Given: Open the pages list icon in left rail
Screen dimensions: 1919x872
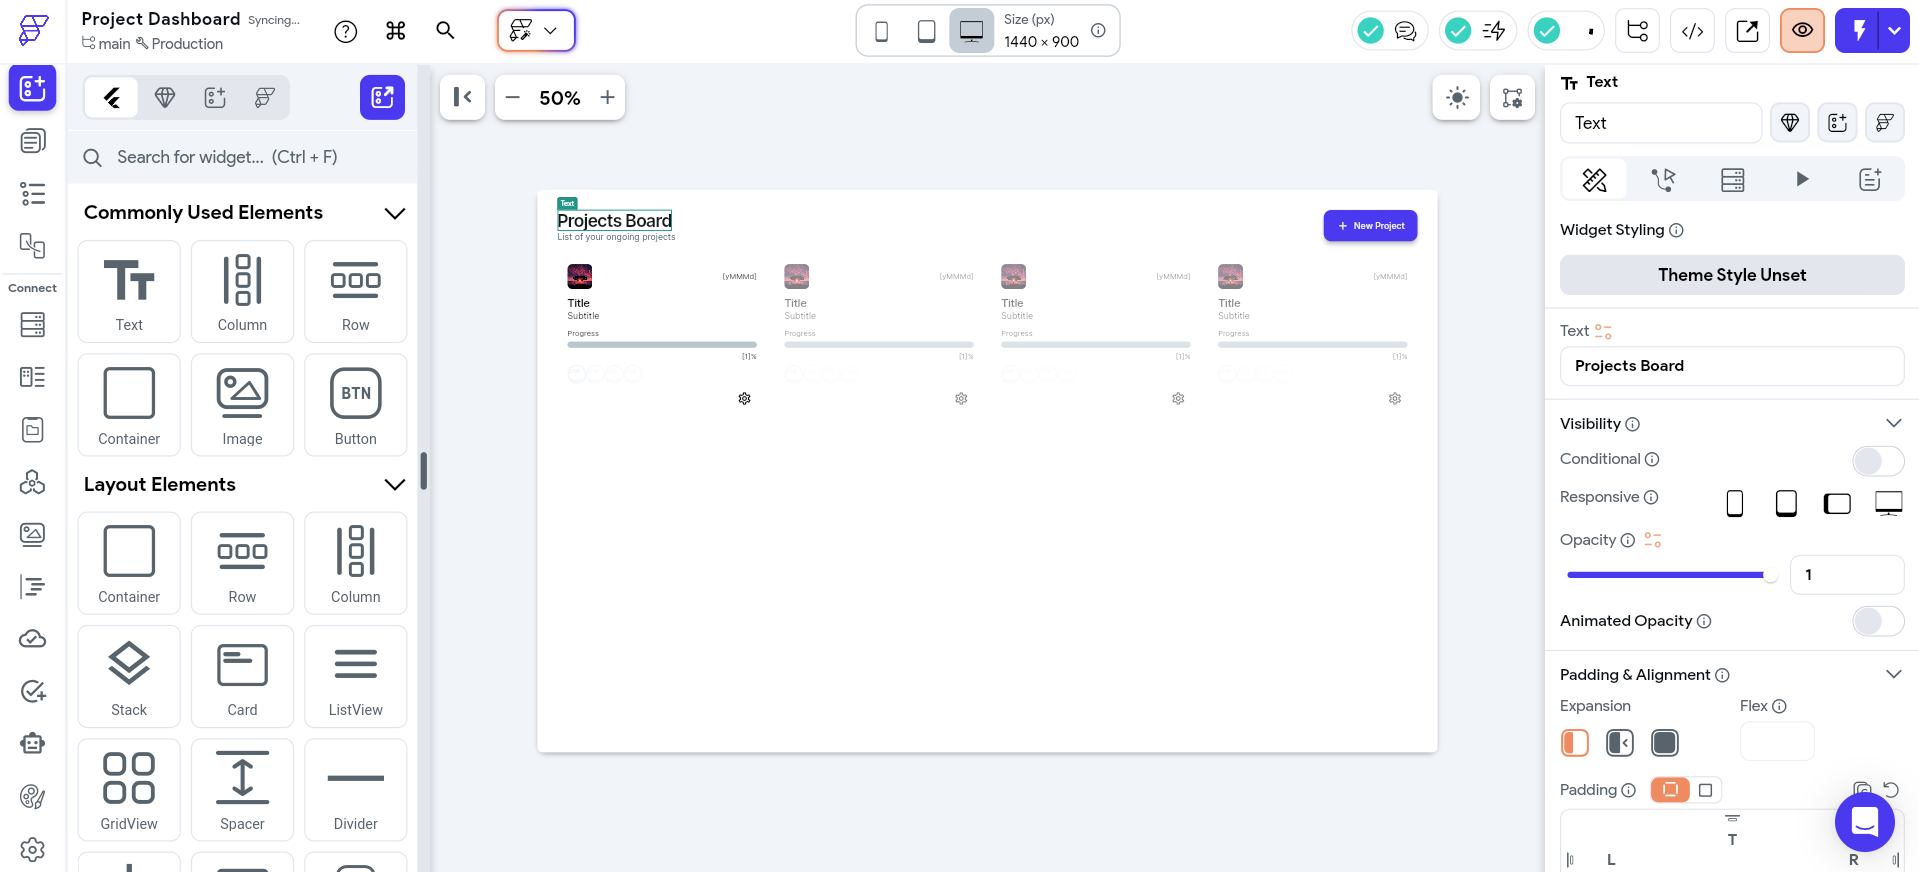Looking at the screenshot, I should [x=32, y=141].
